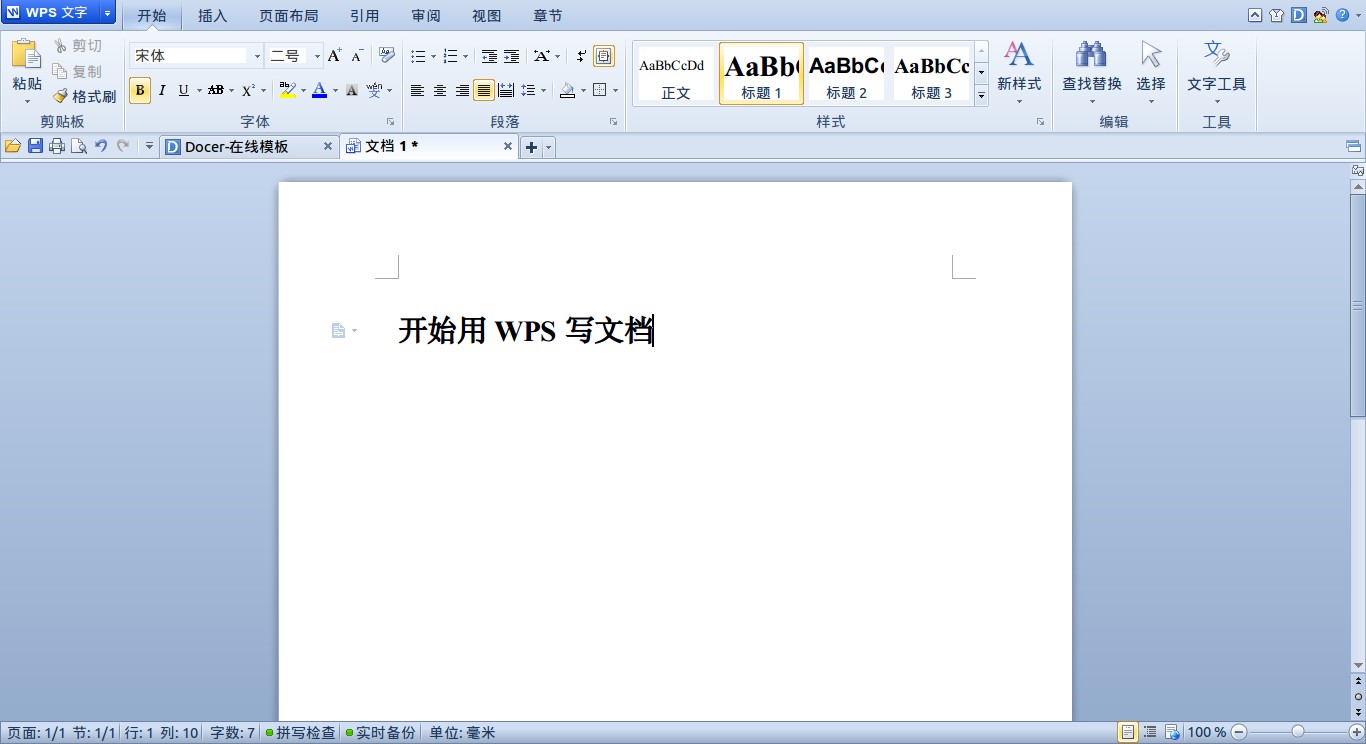Switch to References (引用) tab

coord(364,16)
